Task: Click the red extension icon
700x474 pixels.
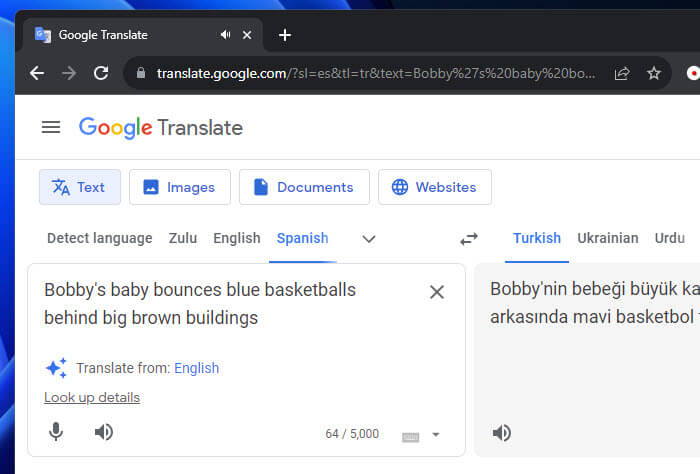Action: (693, 73)
